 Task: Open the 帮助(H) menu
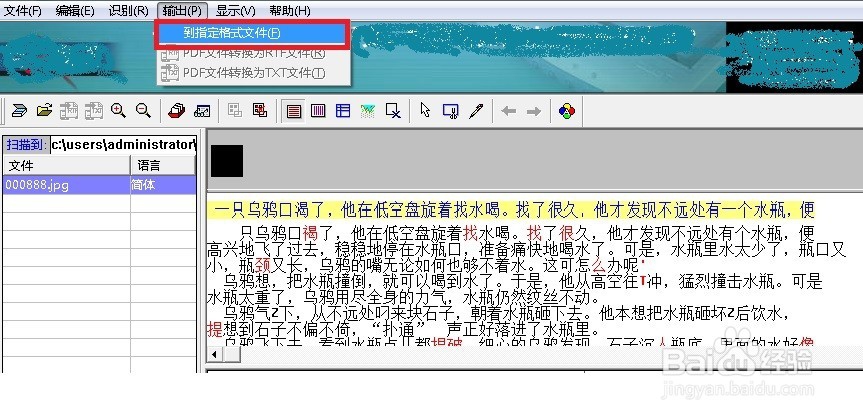(x=290, y=10)
